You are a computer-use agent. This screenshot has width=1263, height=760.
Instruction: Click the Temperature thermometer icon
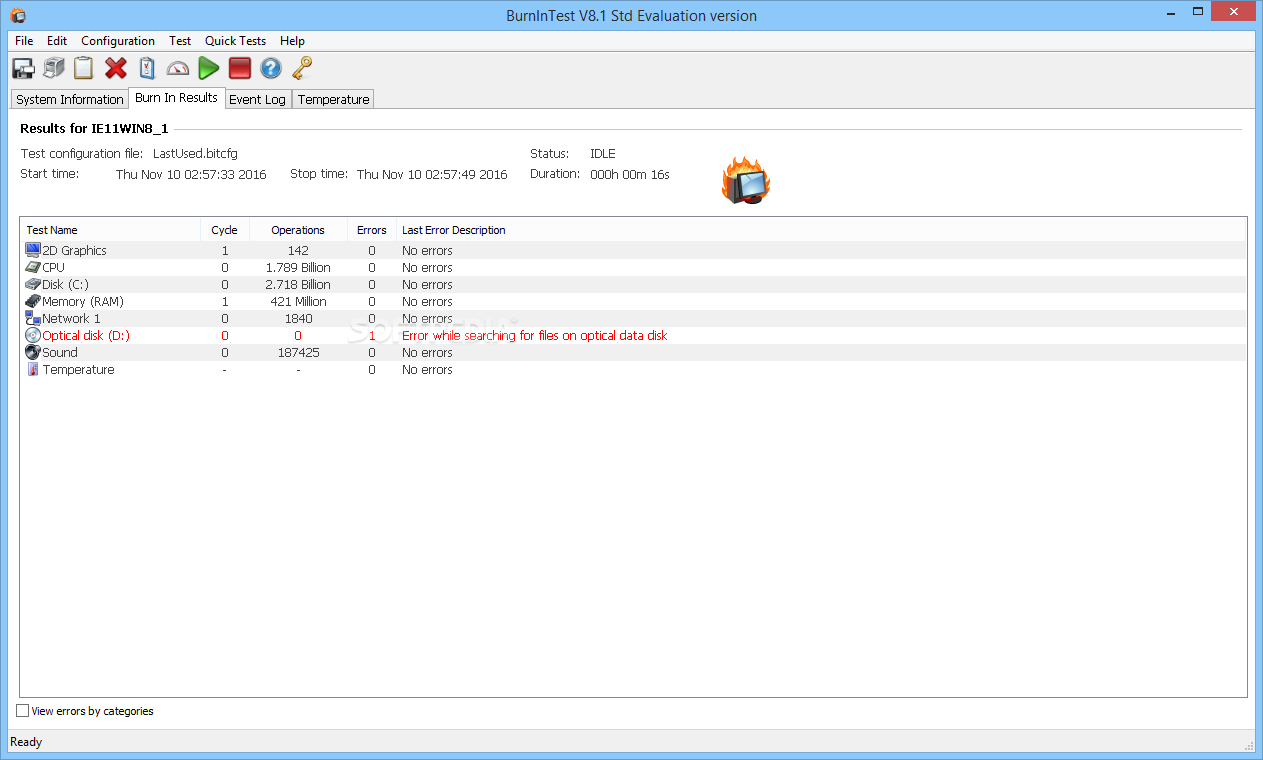[x=33, y=369]
